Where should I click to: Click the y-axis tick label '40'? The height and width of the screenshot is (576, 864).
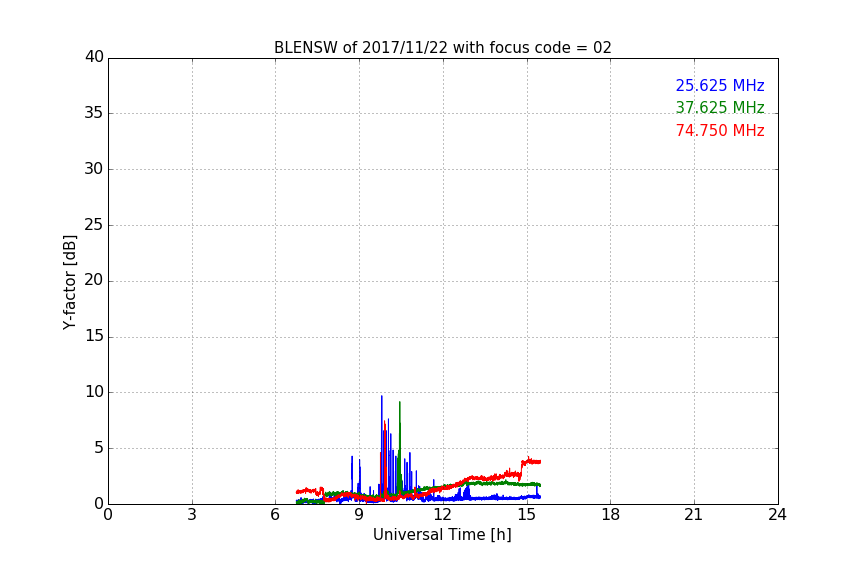click(94, 57)
